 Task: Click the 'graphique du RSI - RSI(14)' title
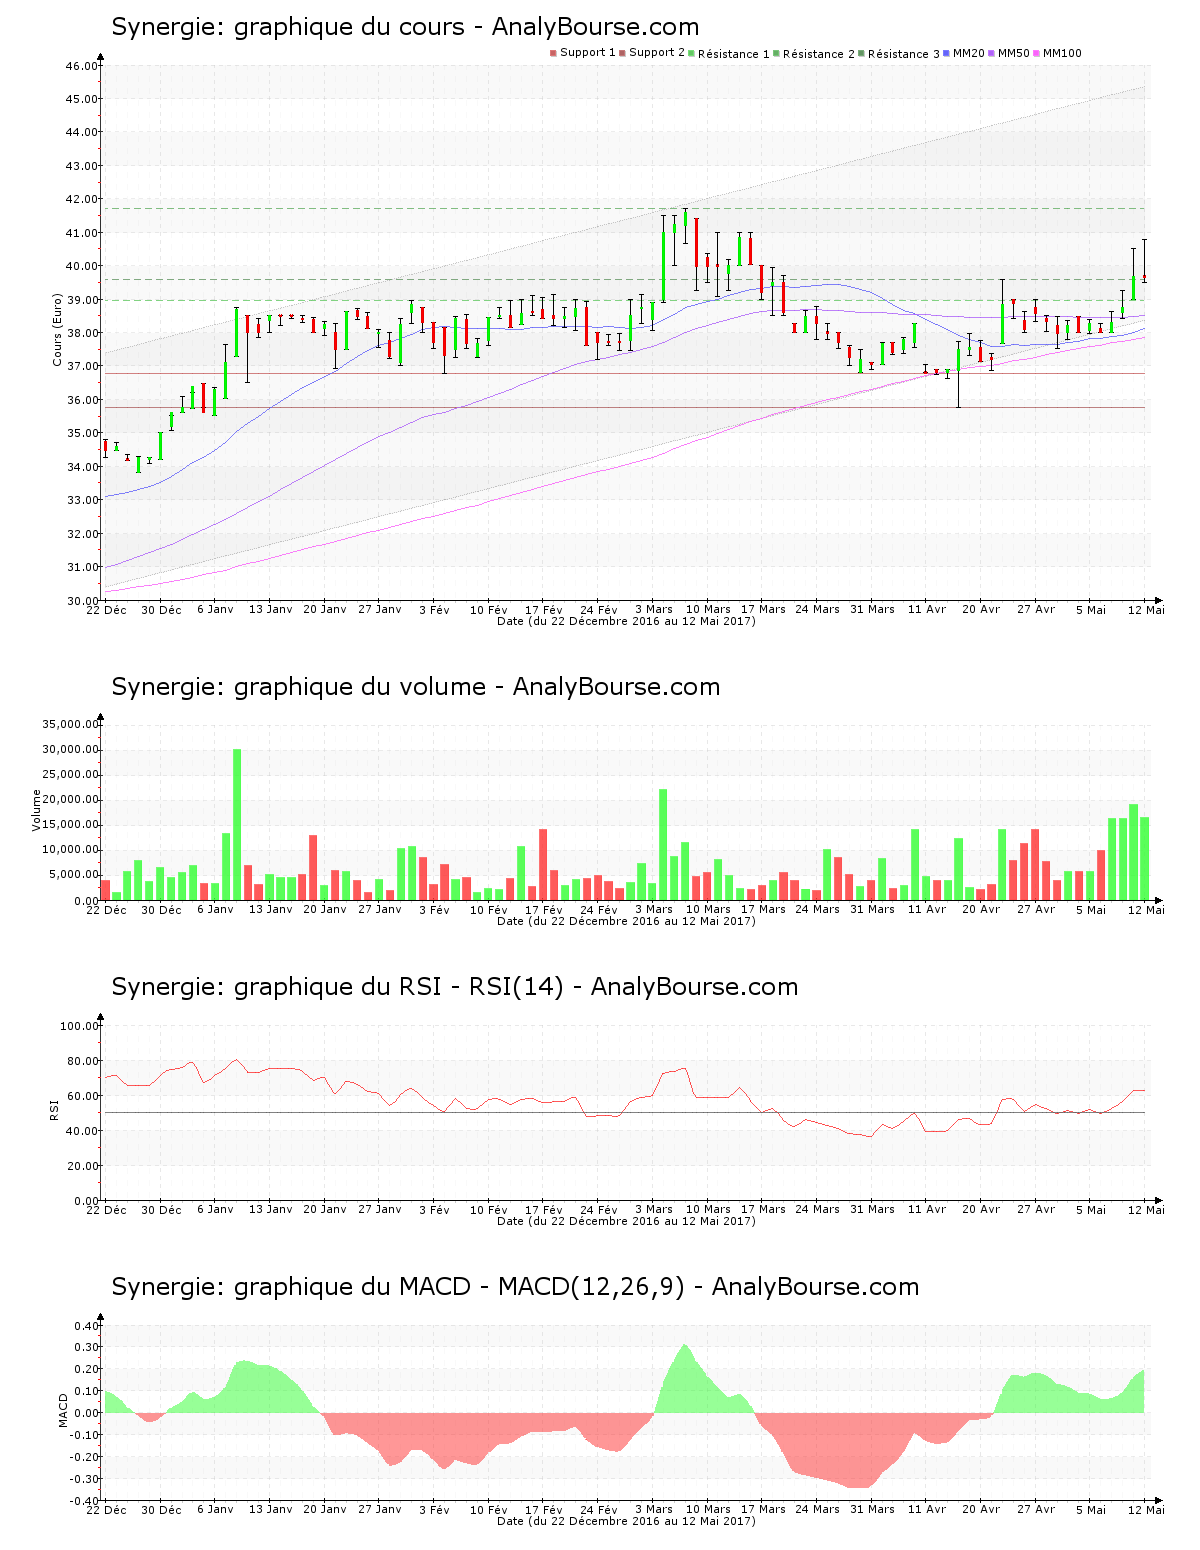point(455,987)
